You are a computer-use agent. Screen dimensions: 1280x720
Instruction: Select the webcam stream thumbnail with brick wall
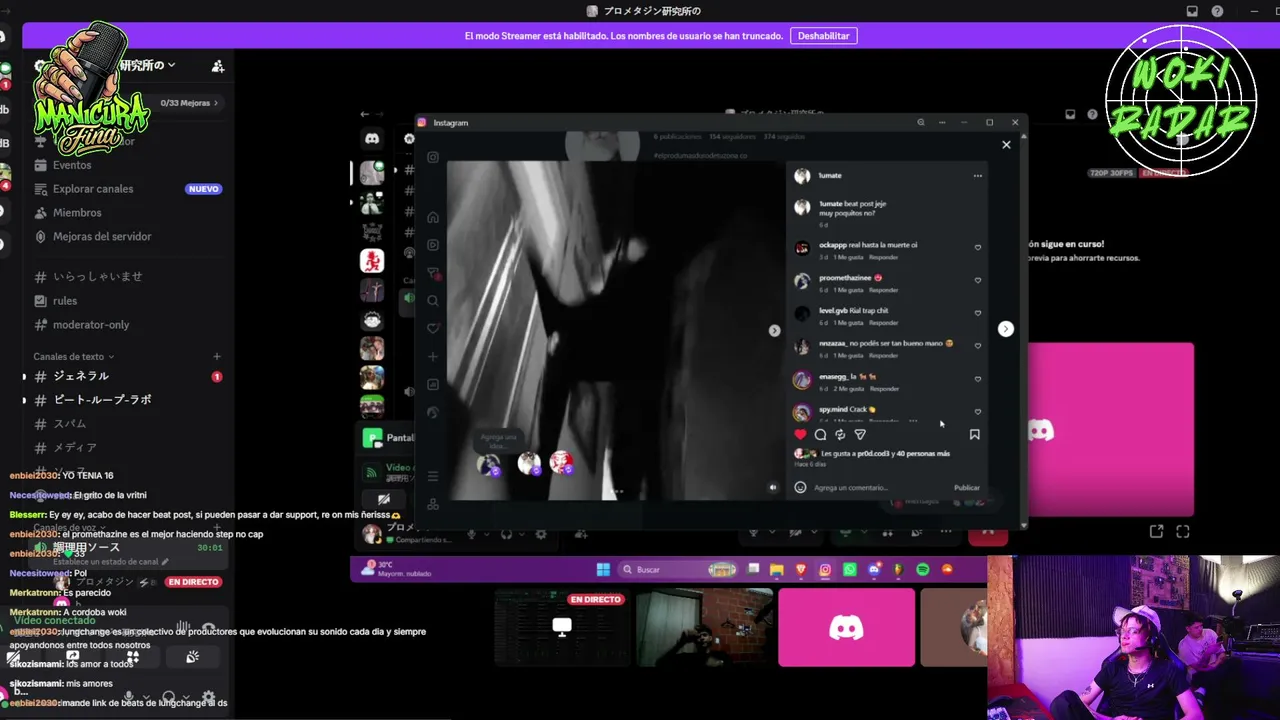704,628
